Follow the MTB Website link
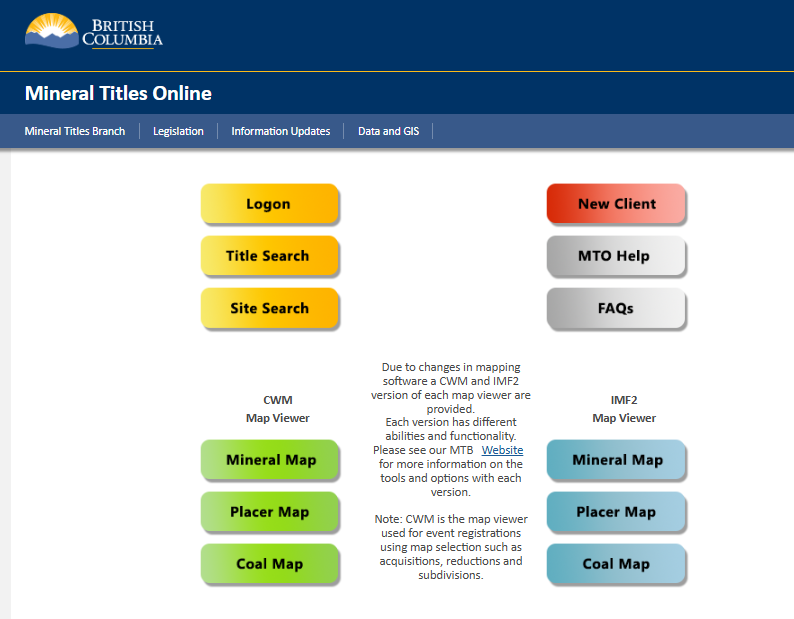Image resolution: width=794 pixels, height=619 pixels. click(502, 450)
